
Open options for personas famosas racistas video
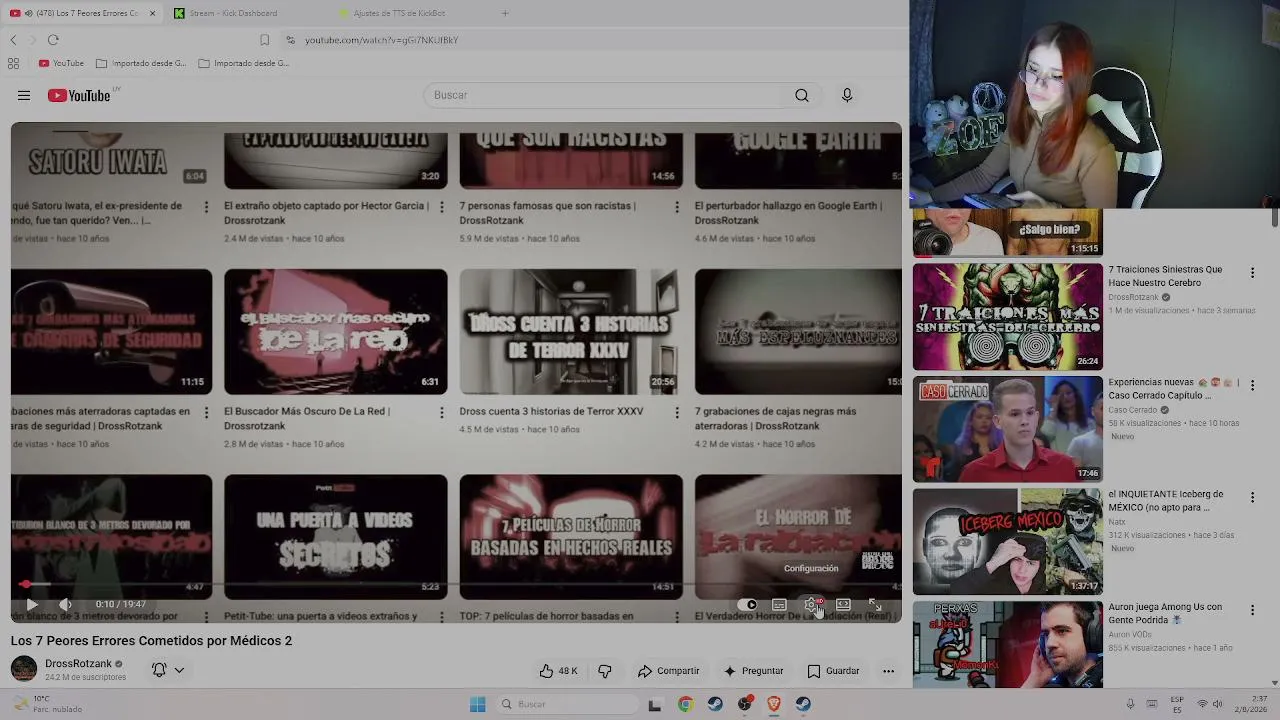(677, 207)
